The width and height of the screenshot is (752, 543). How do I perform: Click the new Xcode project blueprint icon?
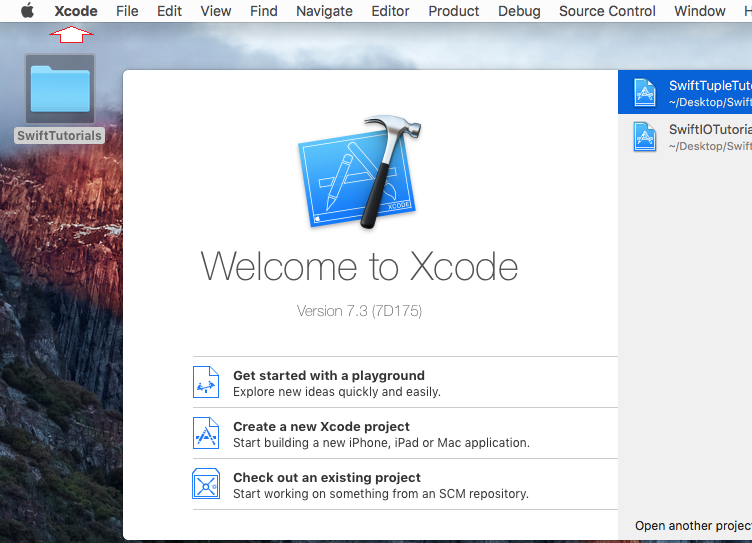point(206,433)
